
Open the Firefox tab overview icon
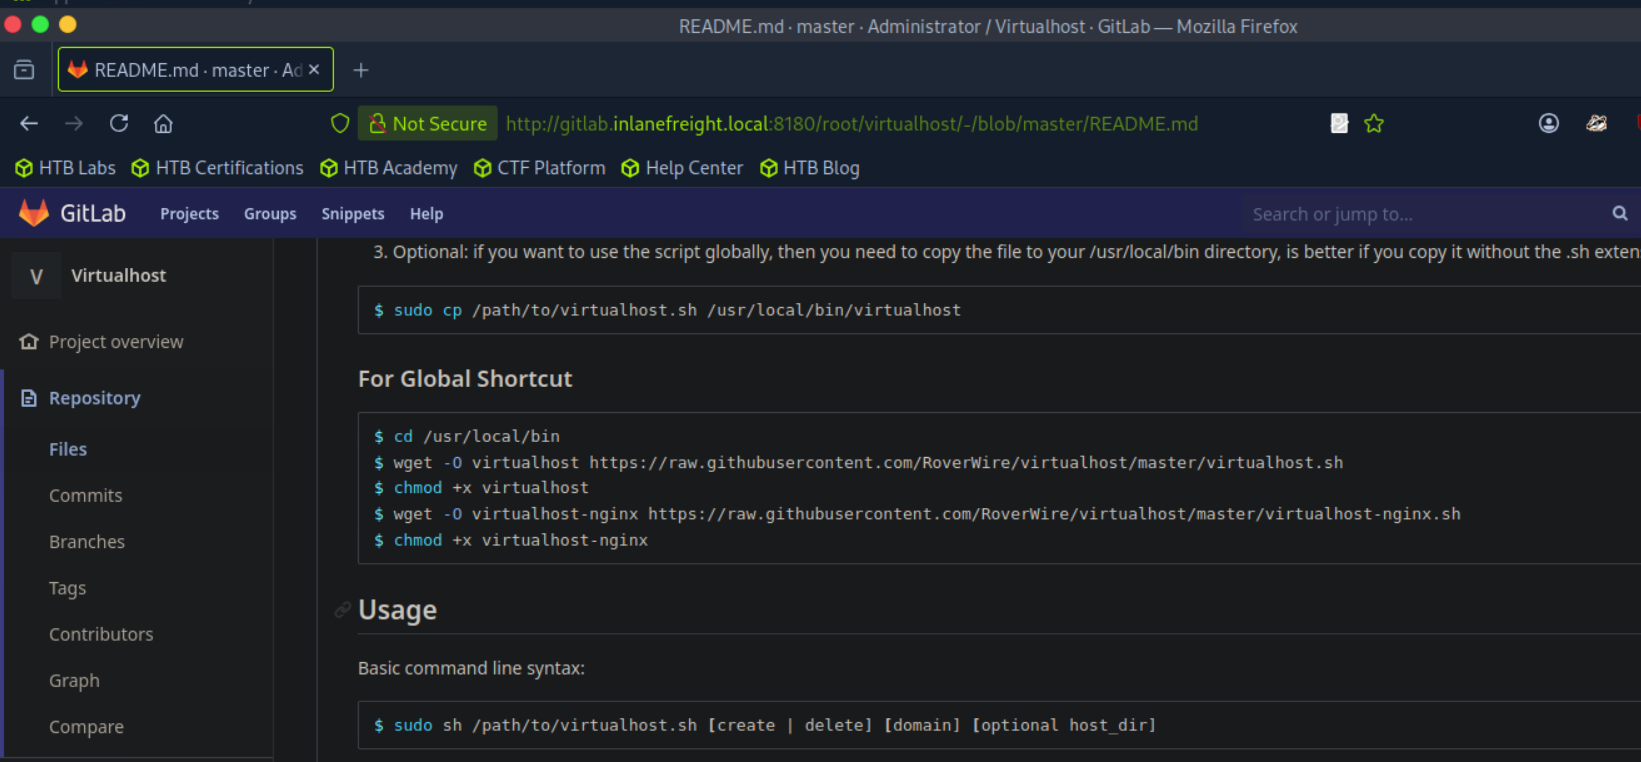(x=24, y=70)
